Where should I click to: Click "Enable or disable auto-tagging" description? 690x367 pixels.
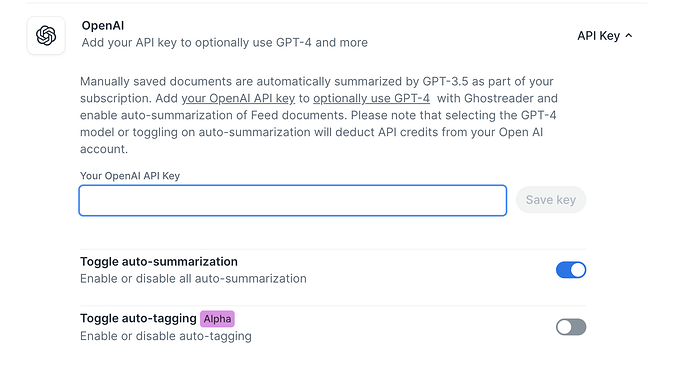click(166, 336)
